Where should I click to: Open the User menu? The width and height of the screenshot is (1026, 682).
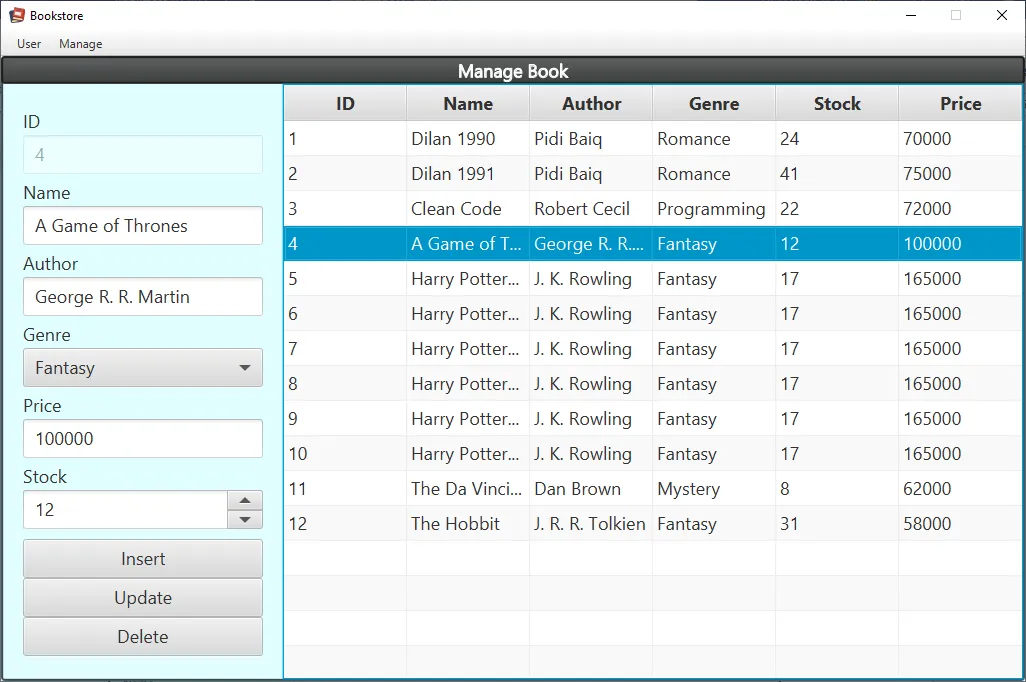(x=29, y=44)
